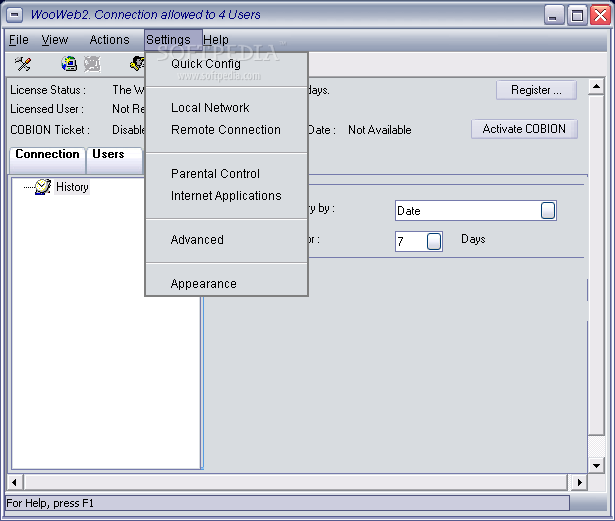
Task: Click the globe with computer connect icon
Action: (x=69, y=64)
